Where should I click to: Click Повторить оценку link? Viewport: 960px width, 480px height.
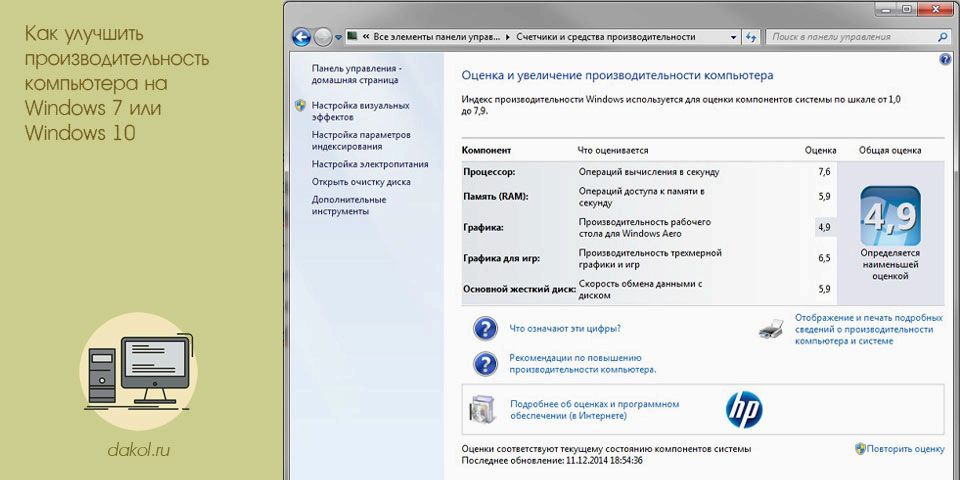coord(906,449)
